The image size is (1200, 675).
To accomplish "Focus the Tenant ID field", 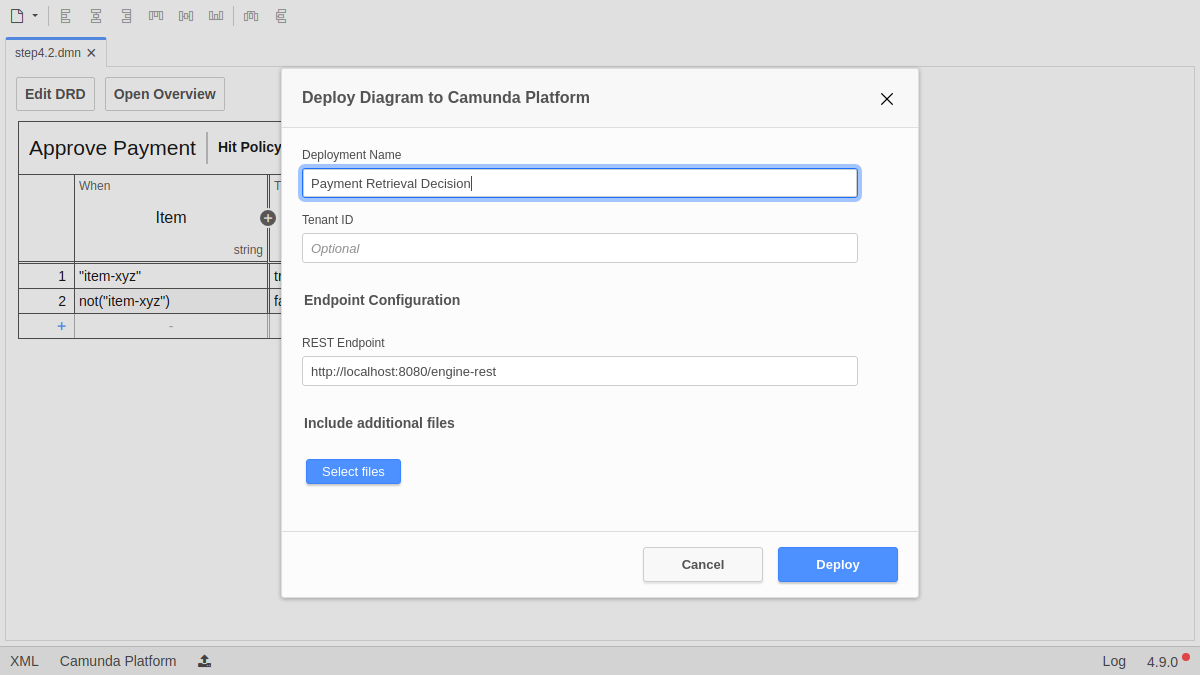I will click(579, 248).
